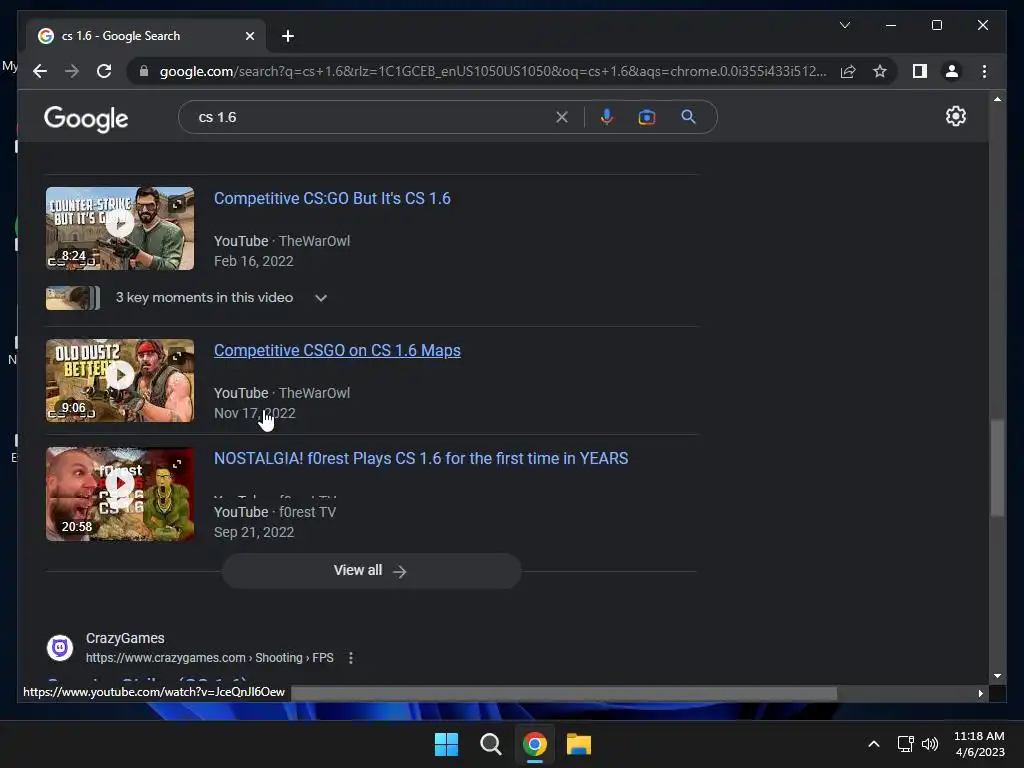Open the clock showing 11:18 AM
The width and height of the screenshot is (1024, 768).
pos(979,744)
